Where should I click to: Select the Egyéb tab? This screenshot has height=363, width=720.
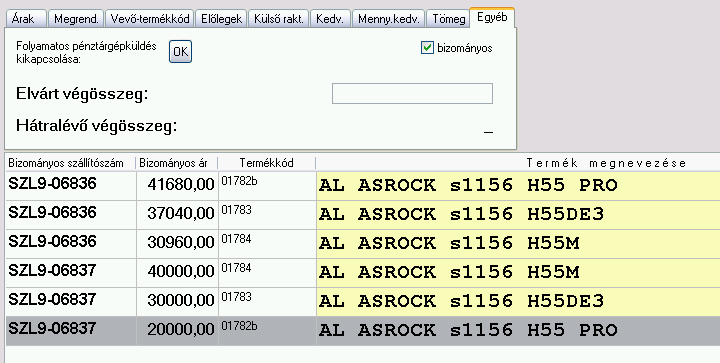[492, 18]
